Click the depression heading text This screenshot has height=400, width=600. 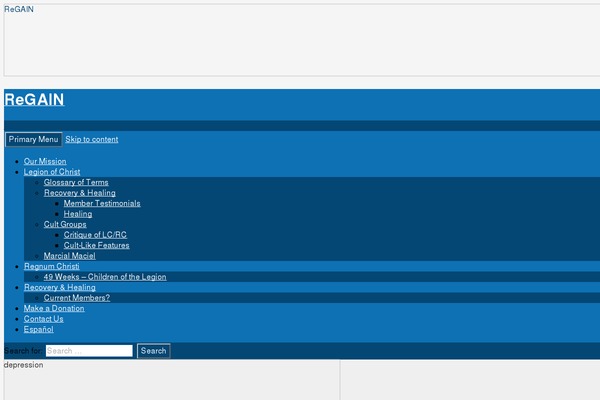point(23,365)
